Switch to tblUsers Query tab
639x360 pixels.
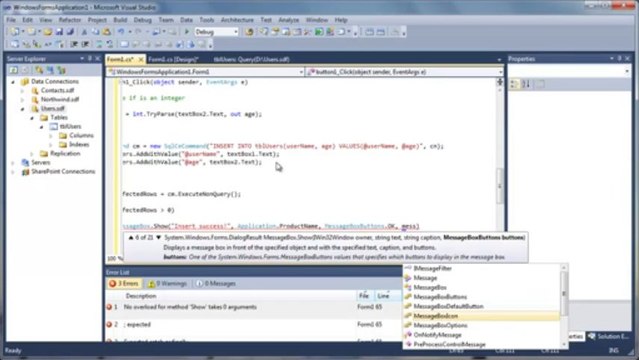pos(251,60)
